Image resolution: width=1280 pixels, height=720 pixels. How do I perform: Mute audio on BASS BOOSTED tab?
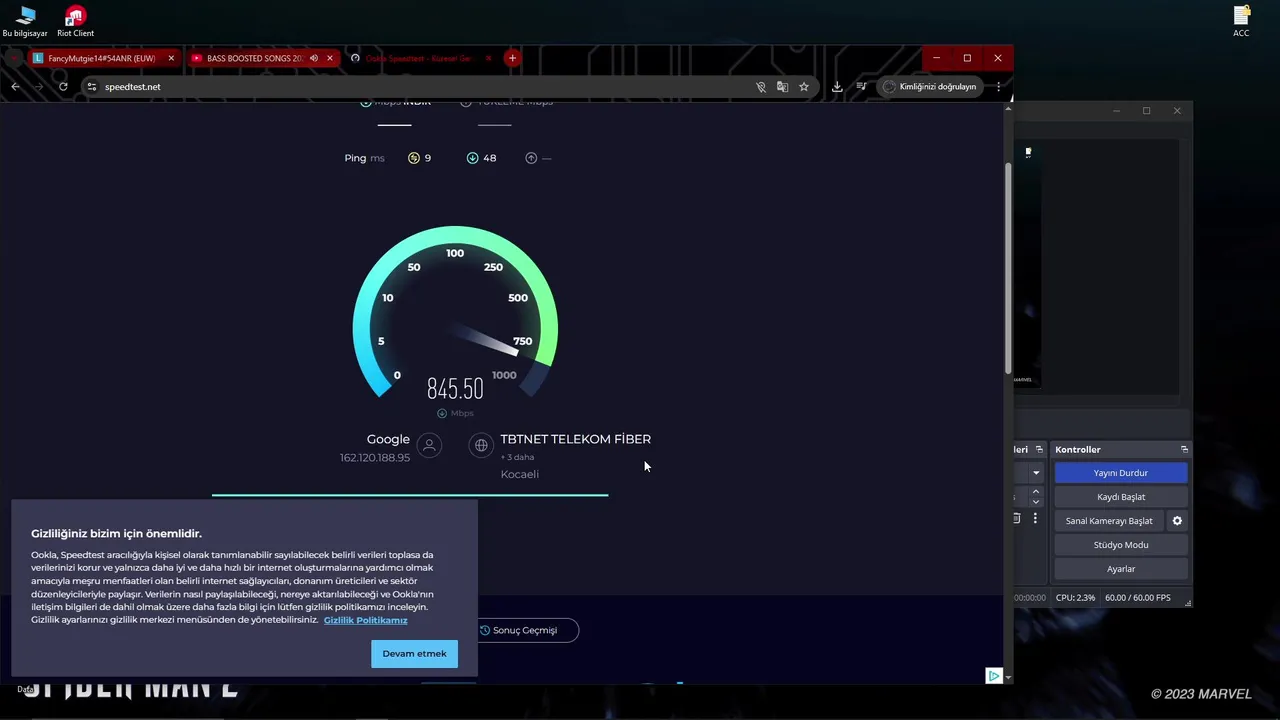click(314, 58)
